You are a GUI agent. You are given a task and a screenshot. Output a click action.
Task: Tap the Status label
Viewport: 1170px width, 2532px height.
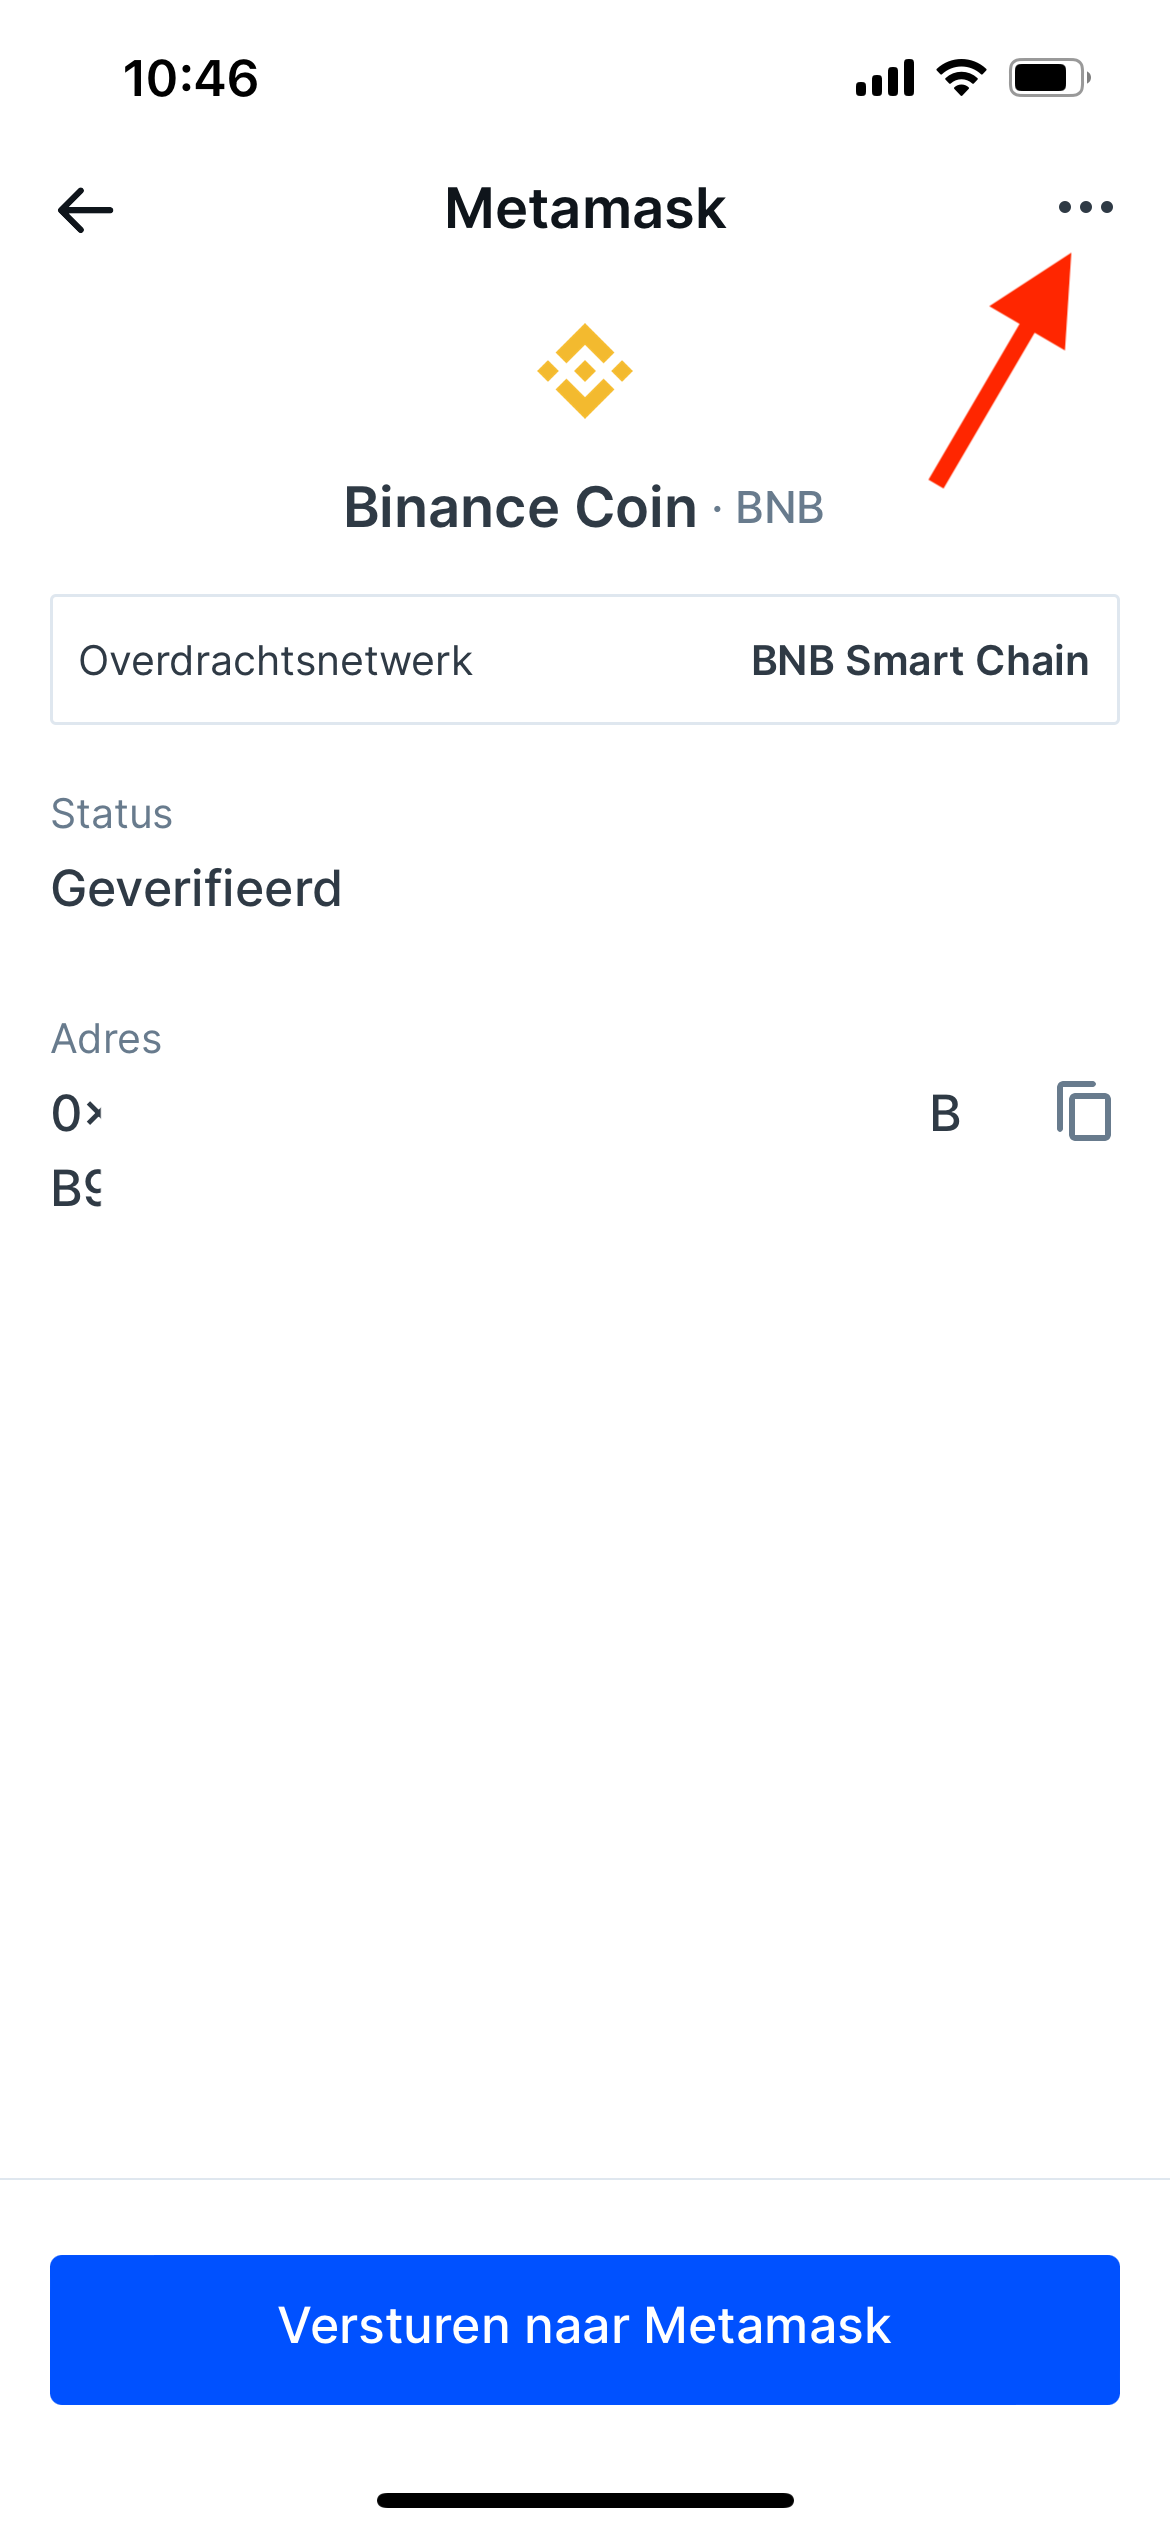tap(112, 814)
